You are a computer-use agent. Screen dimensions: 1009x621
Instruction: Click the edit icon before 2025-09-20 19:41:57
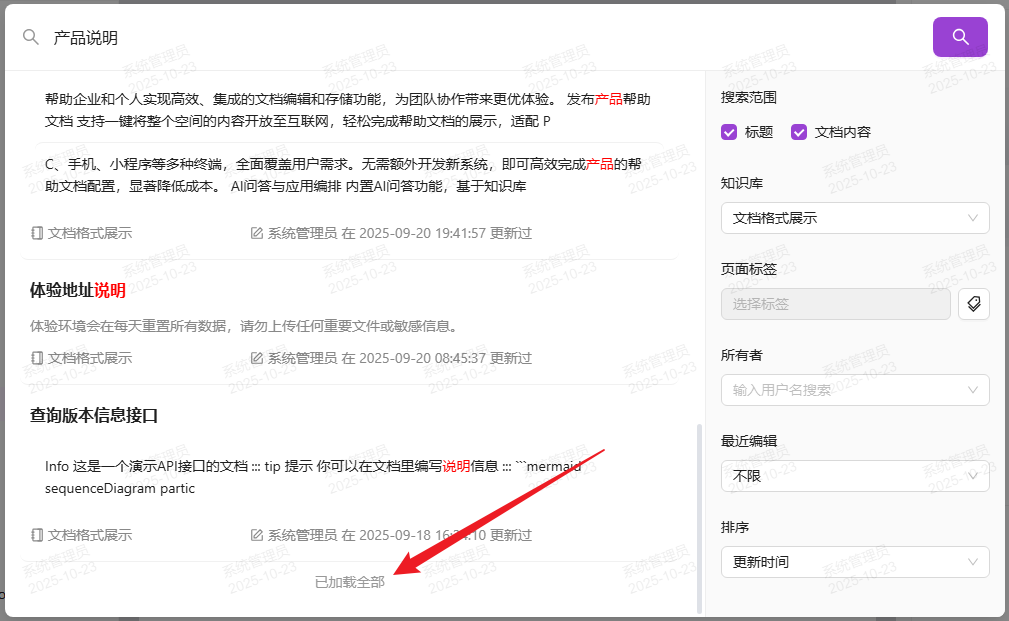(257, 233)
